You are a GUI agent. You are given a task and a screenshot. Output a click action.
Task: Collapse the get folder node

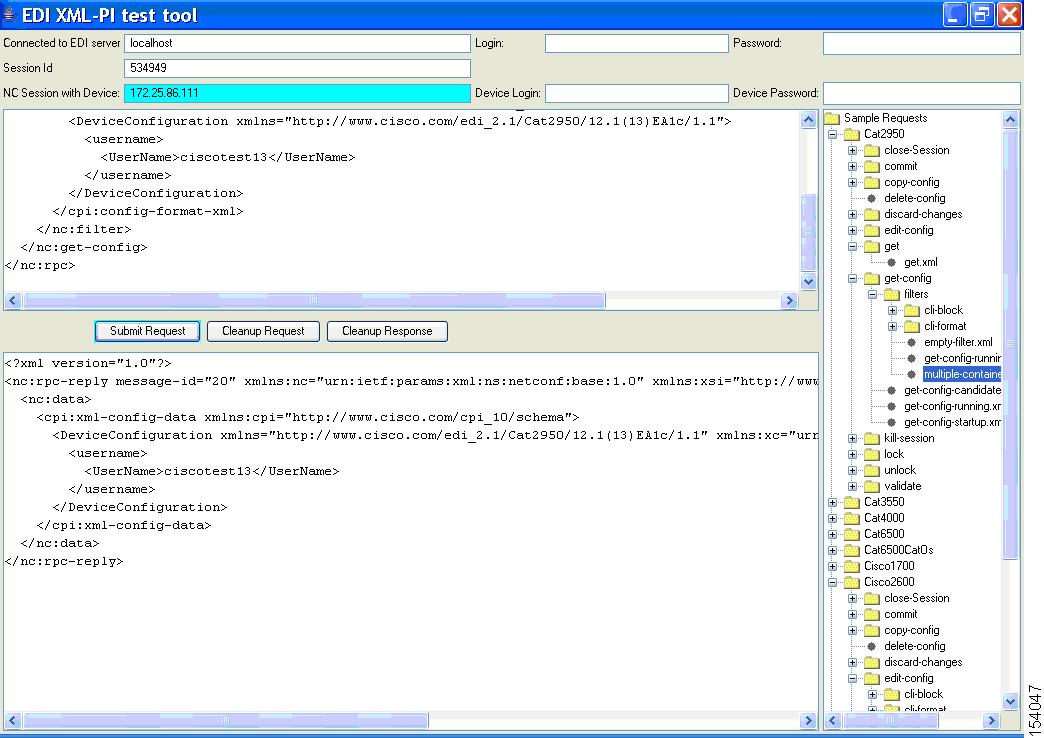(852, 246)
